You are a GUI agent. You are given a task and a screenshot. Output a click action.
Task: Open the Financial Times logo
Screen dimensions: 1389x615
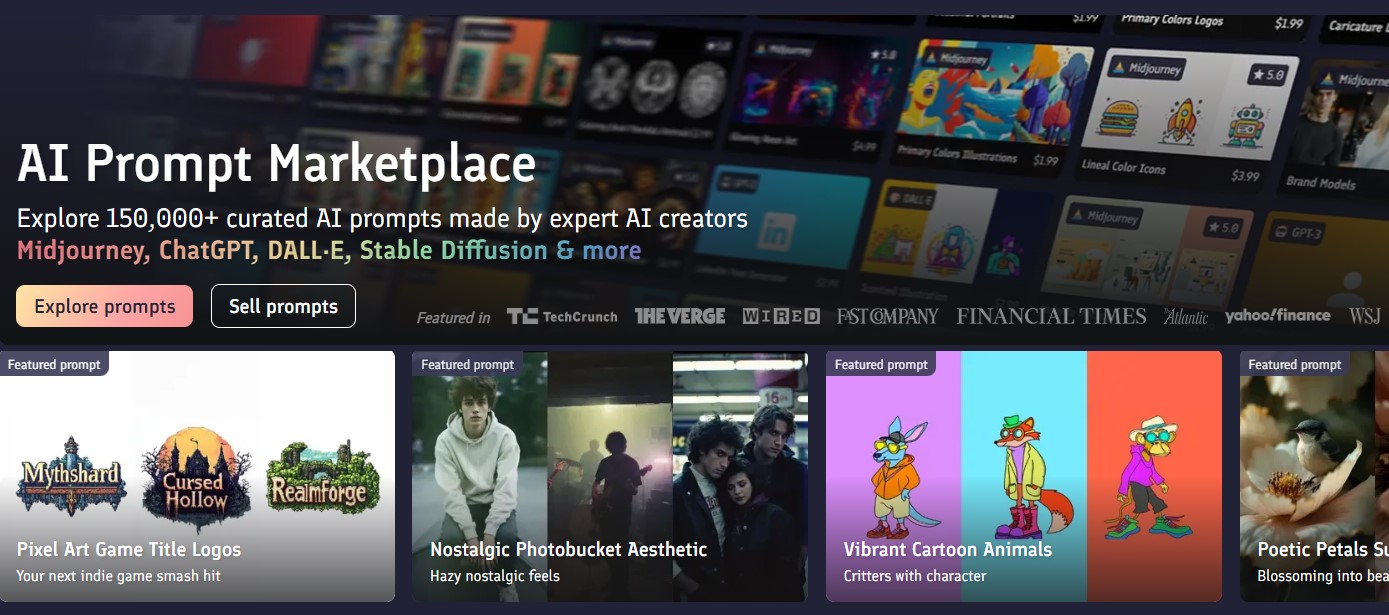pos(1051,316)
